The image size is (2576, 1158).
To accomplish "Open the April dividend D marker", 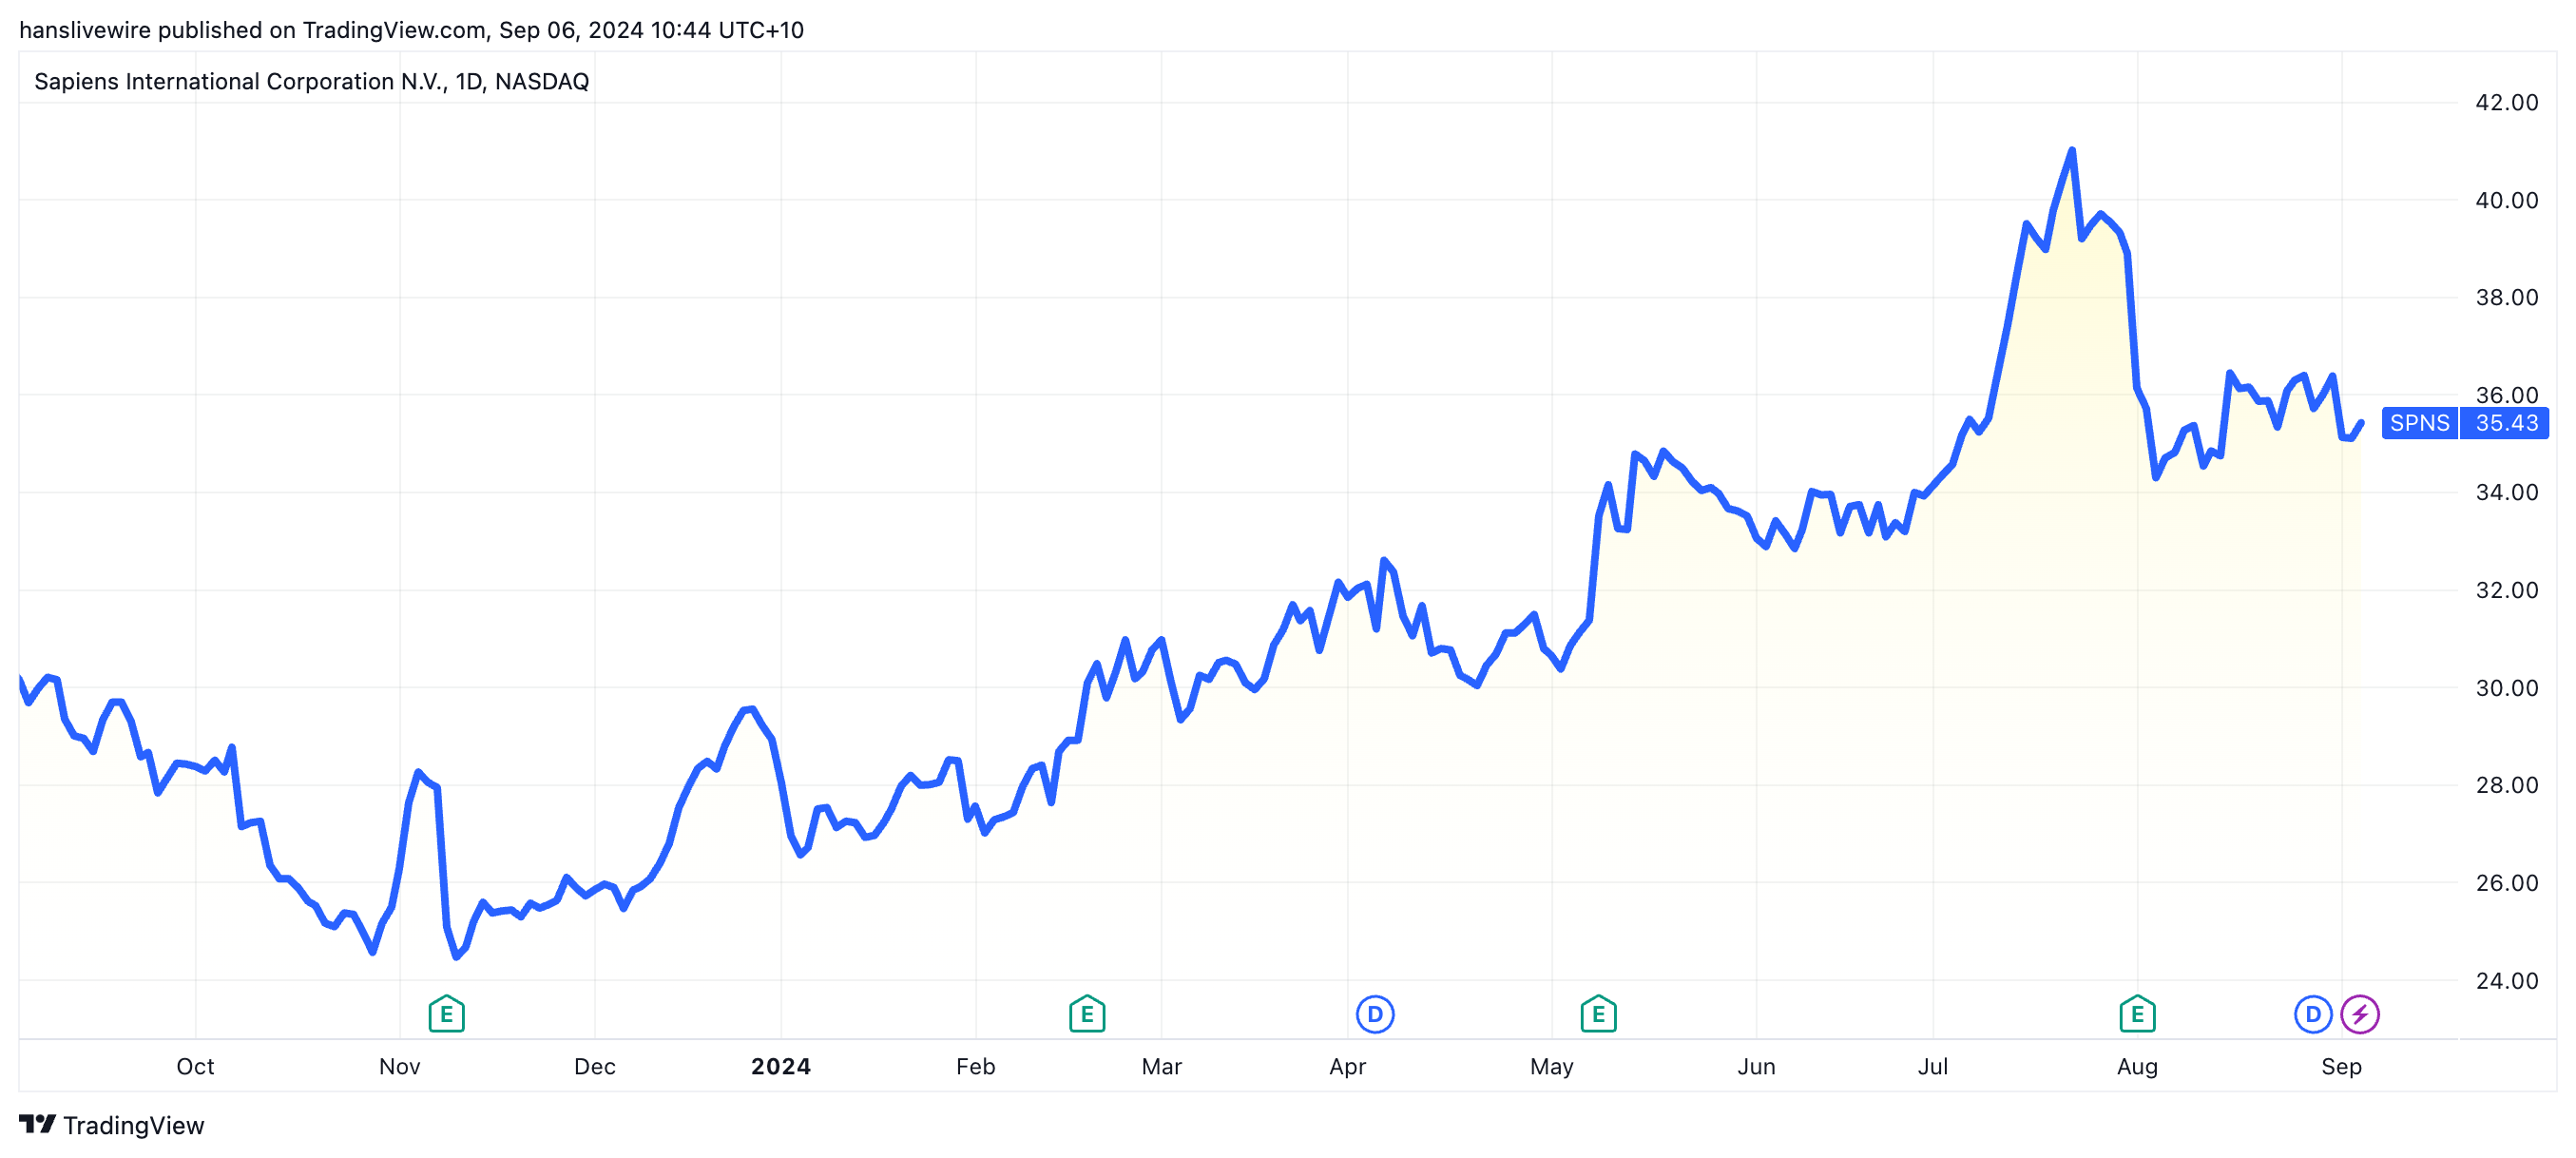I will [x=1375, y=1014].
